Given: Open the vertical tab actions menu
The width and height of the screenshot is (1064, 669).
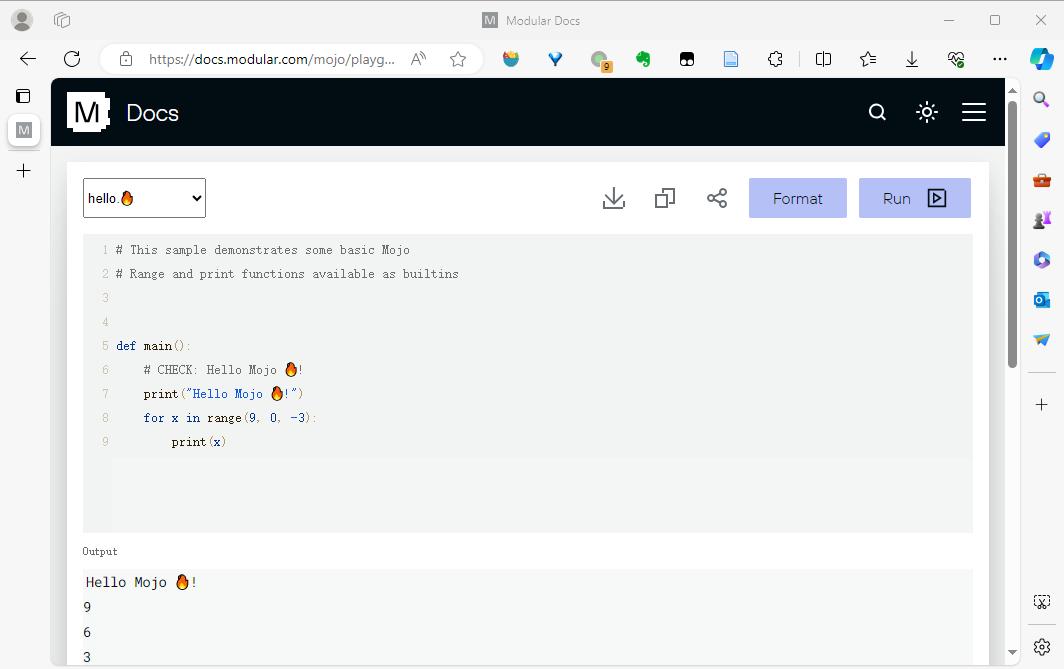Looking at the screenshot, I should click(x=23, y=96).
